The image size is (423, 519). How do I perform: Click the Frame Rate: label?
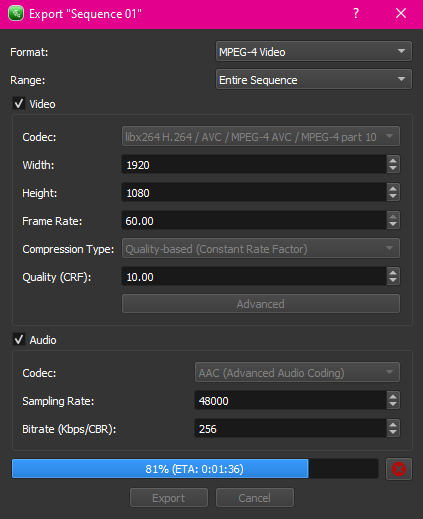tap(52, 221)
